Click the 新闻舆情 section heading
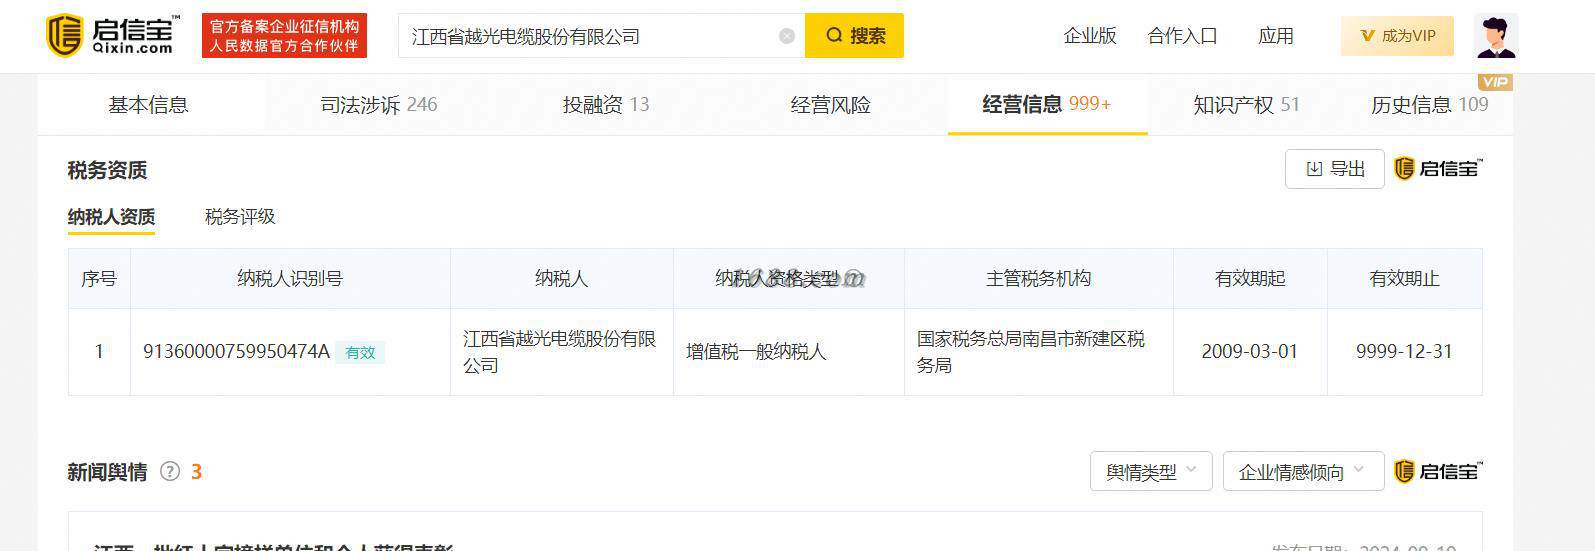 (107, 472)
